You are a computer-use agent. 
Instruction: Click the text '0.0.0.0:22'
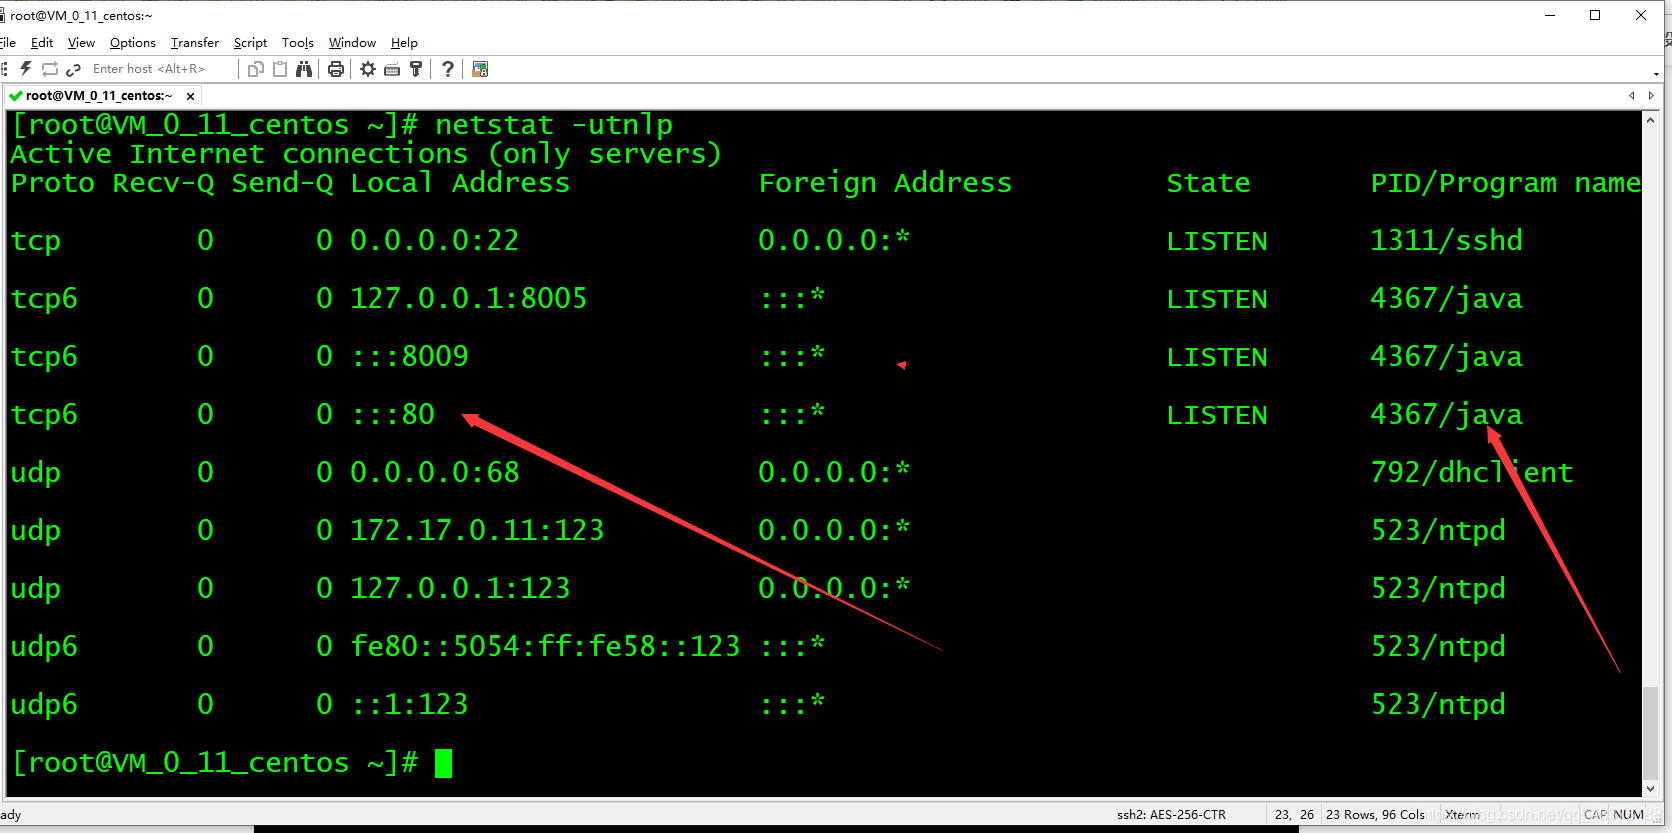434,241
